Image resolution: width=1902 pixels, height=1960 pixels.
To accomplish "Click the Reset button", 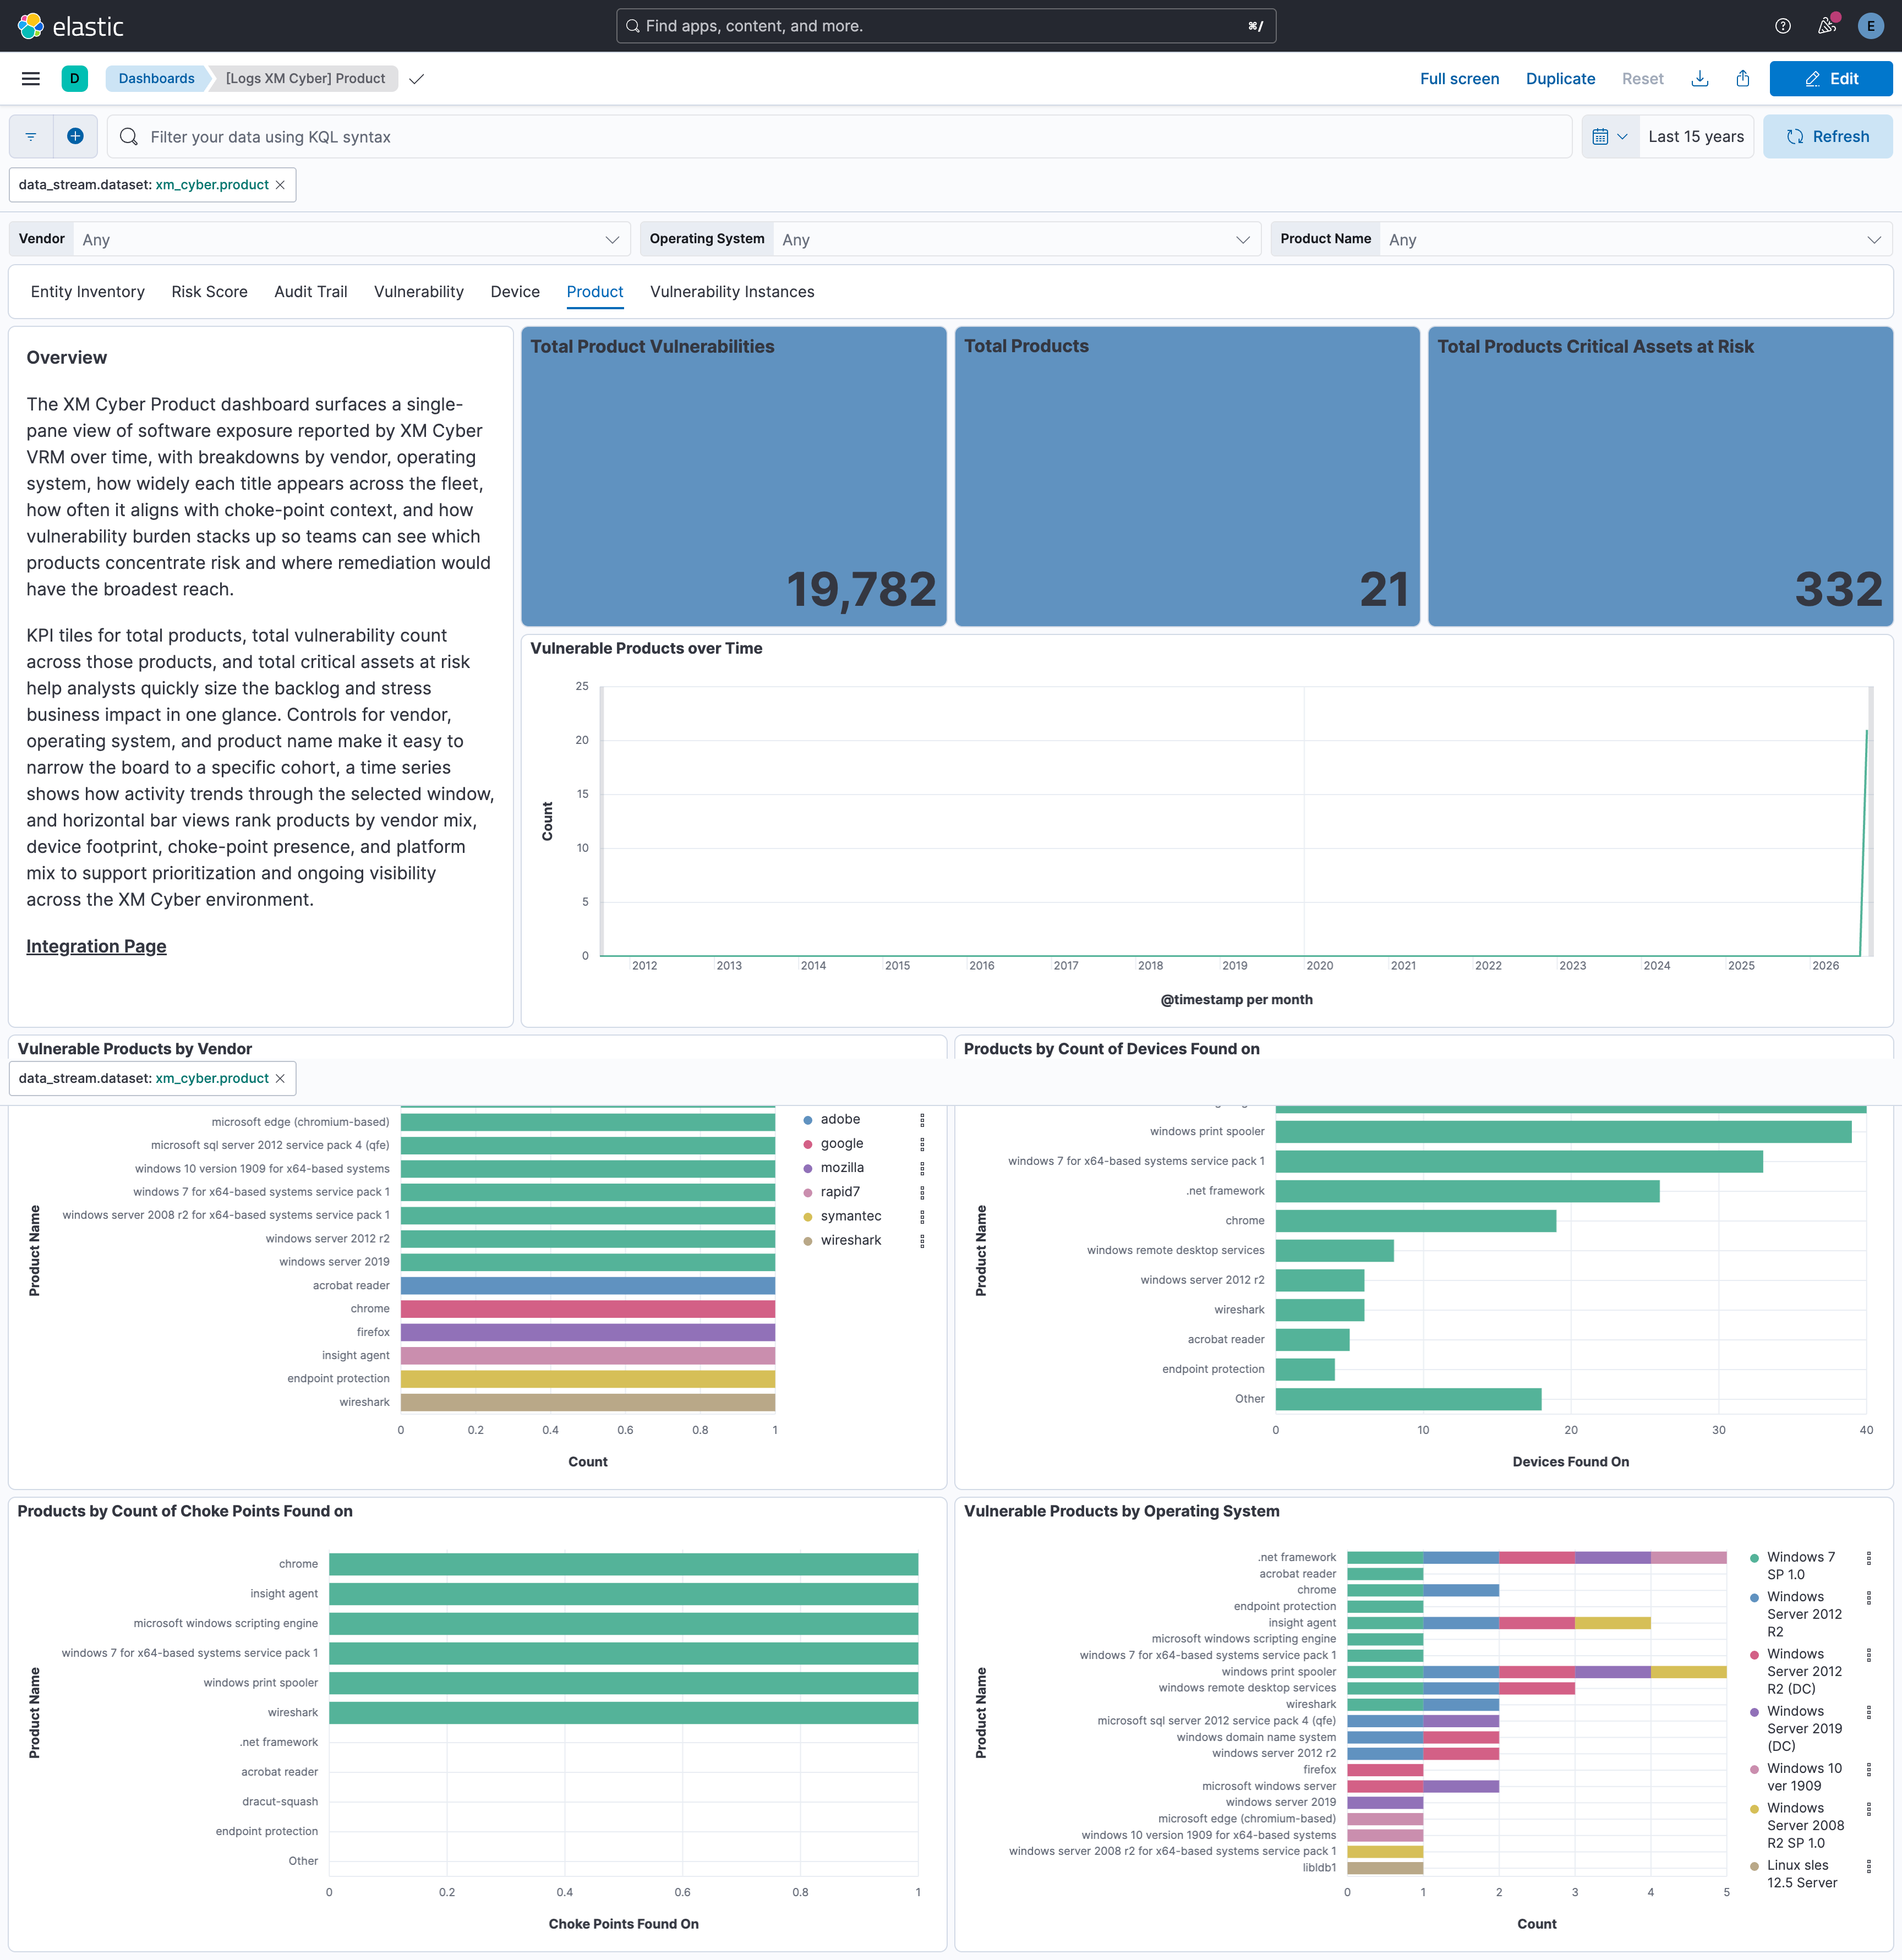I will (1642, 79).
